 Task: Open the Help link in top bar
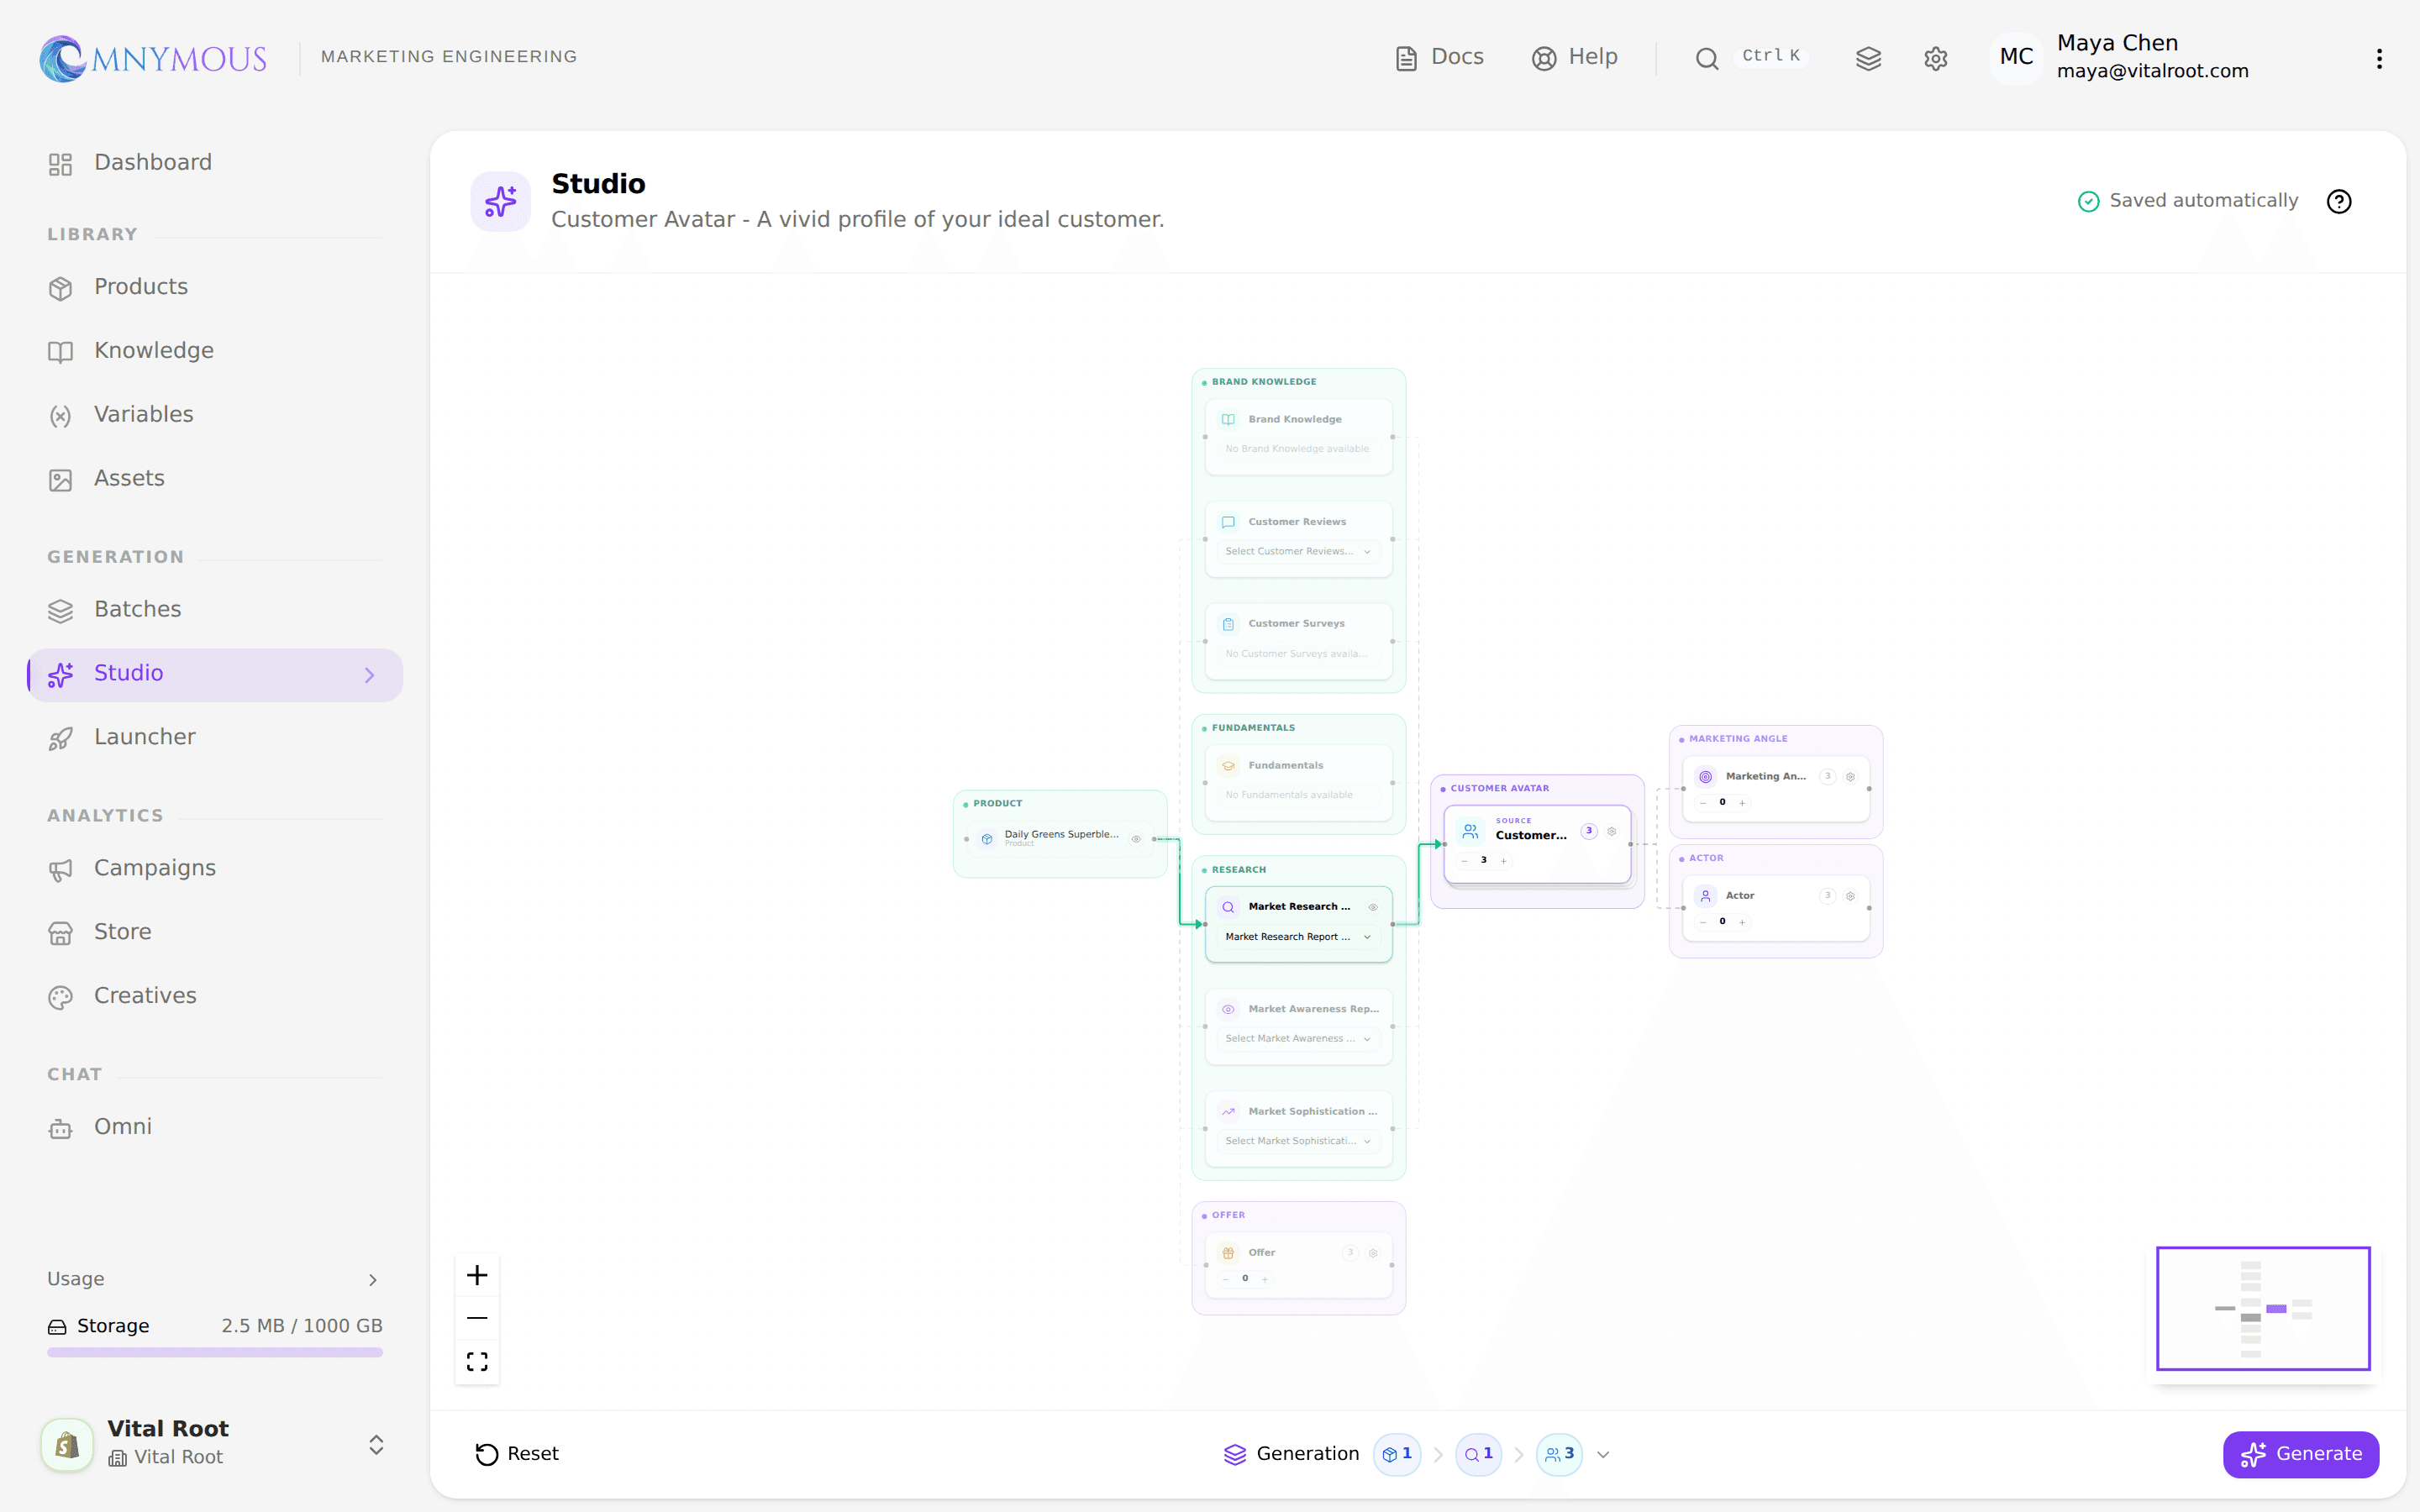point(1574,58)
